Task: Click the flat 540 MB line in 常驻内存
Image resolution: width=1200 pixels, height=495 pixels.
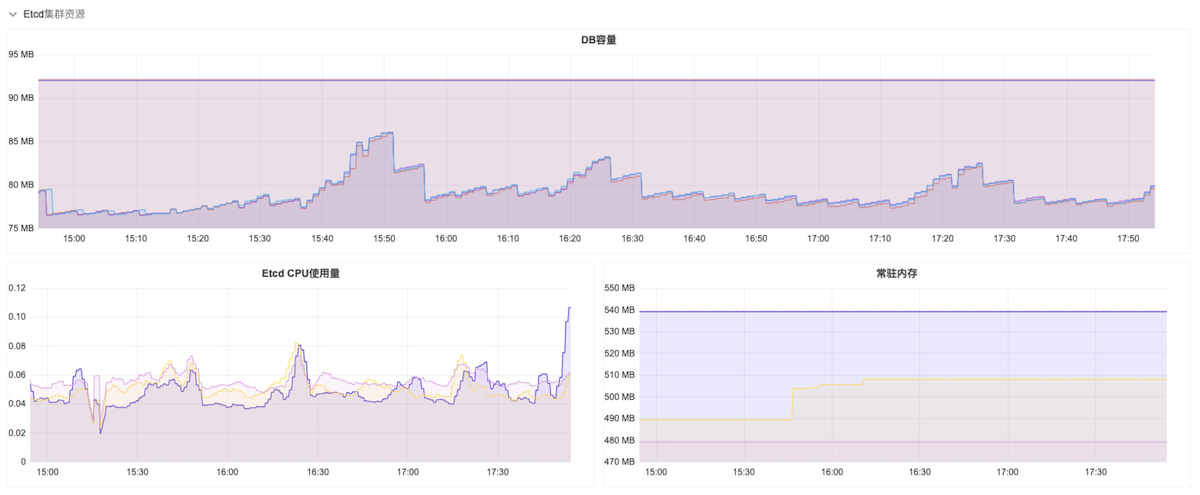Action: click(900, 311)
